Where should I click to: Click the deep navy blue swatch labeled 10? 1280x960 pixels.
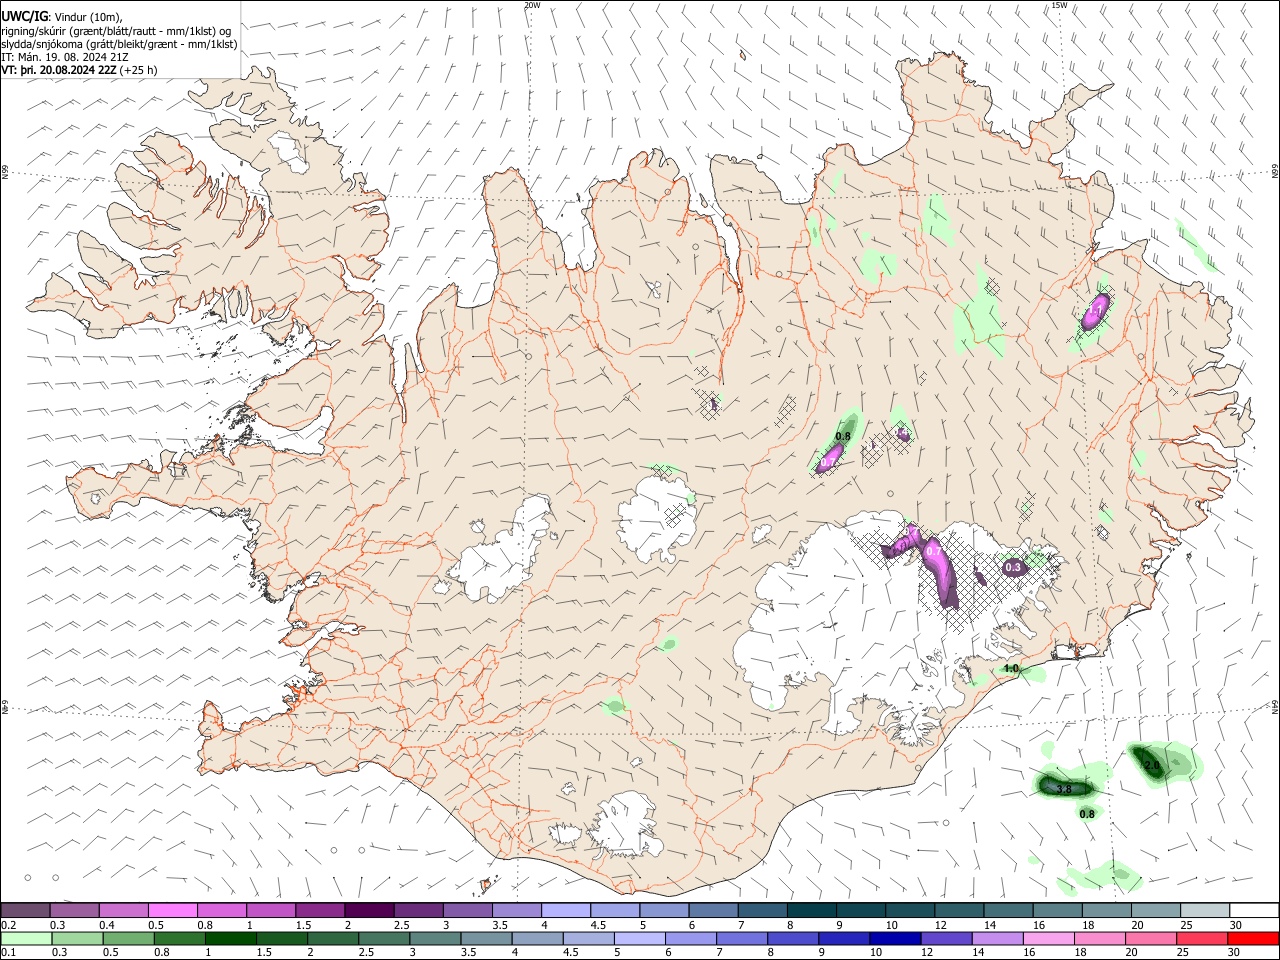pos(893,938)
